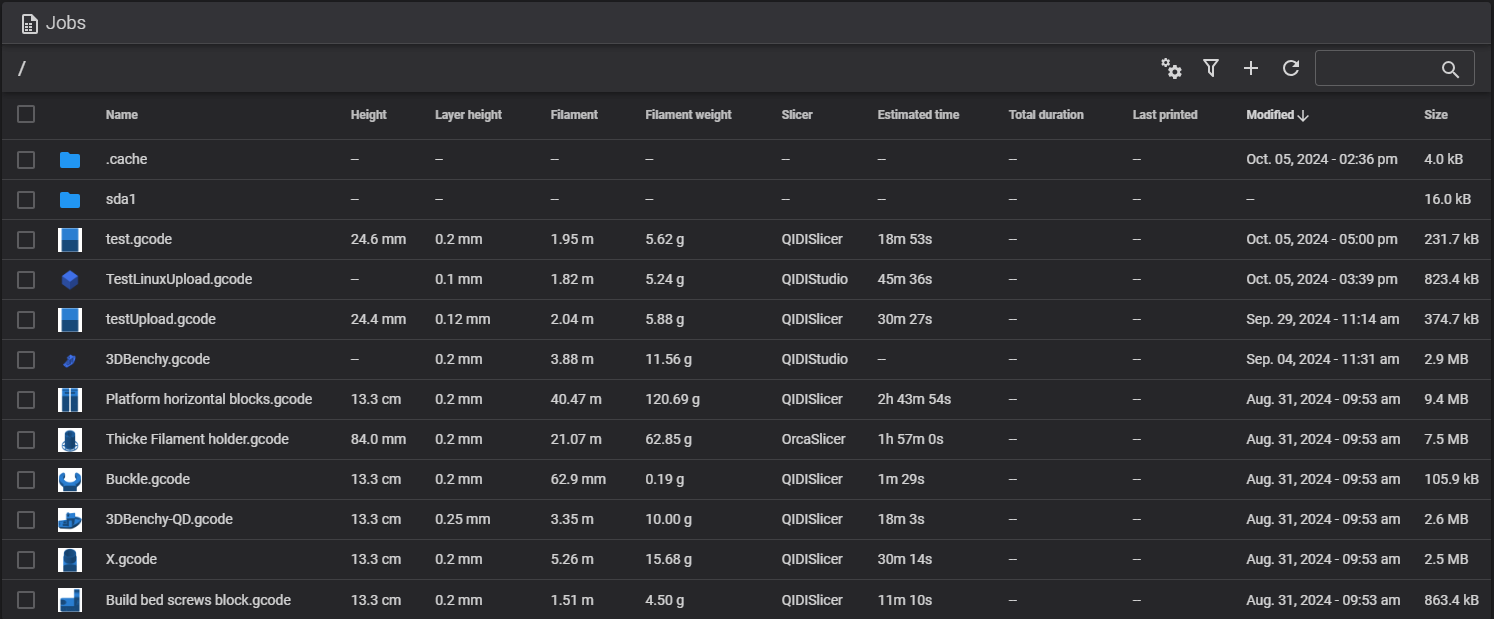Refresh the jobs file list
The width and height of the screenshot is (1494, 619).
tap(1291, 68)
